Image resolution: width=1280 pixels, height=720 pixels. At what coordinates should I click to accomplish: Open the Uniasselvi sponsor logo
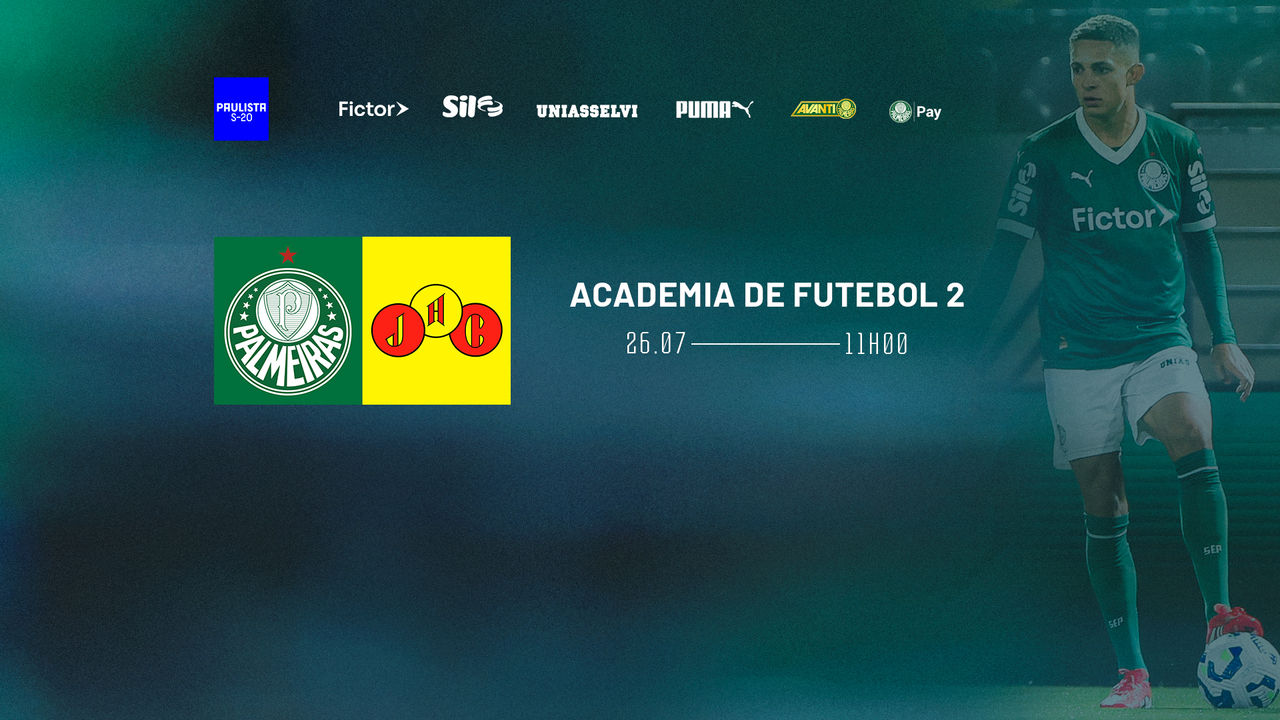tap(587, 111)
